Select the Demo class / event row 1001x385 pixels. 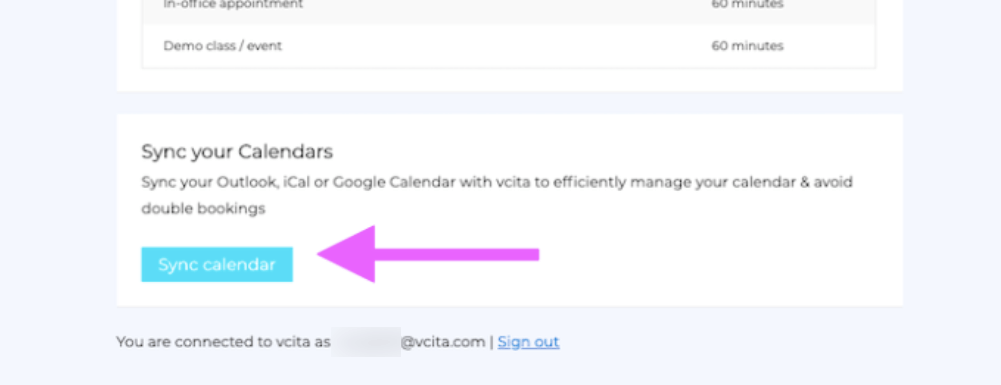click(x=509, y=46)
